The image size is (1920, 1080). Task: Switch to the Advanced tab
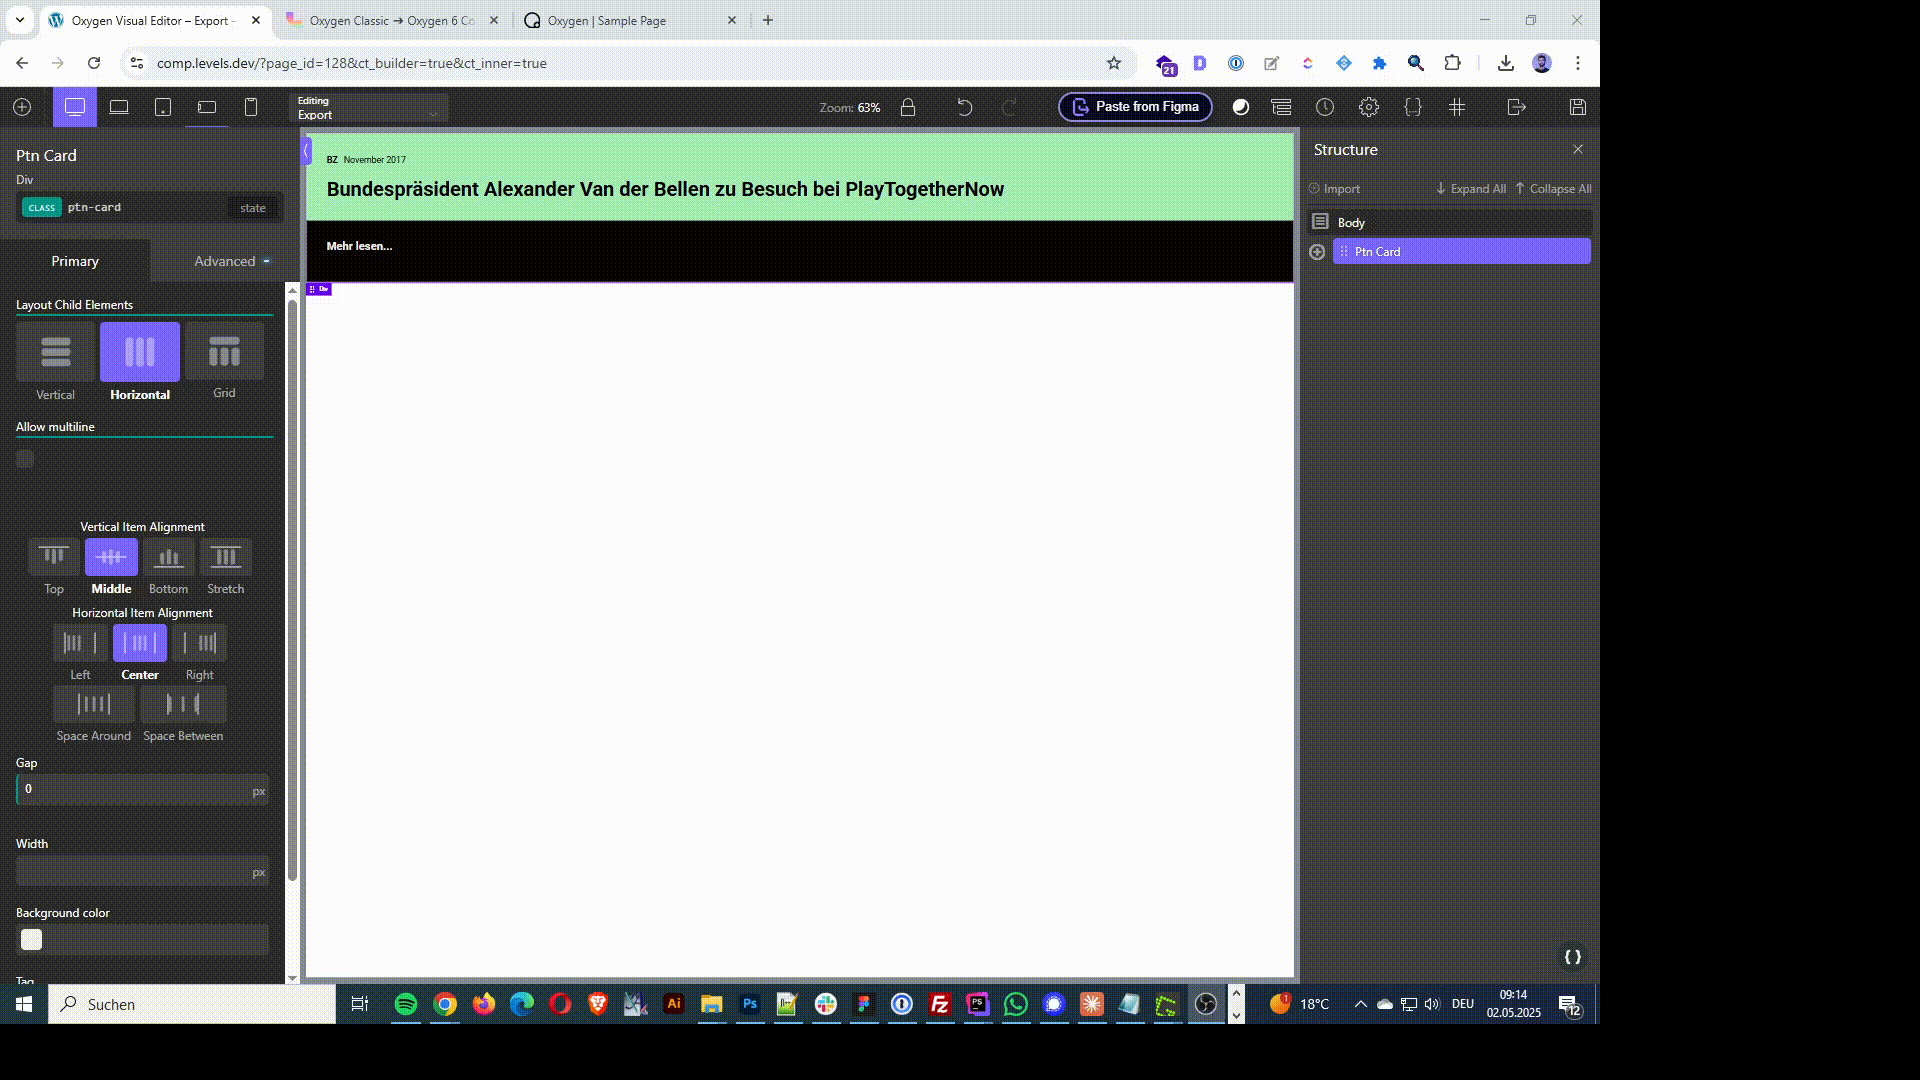(225, 261)
